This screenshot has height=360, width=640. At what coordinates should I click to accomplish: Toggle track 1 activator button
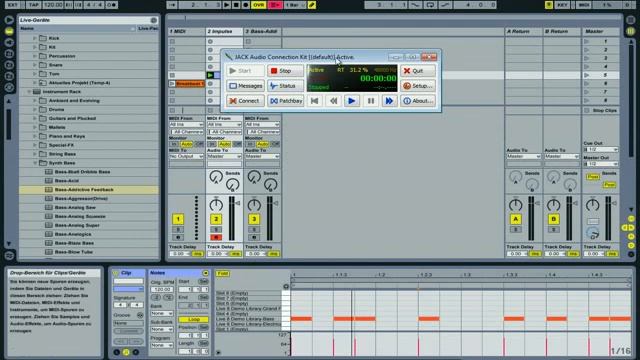[x=178, y=219]
